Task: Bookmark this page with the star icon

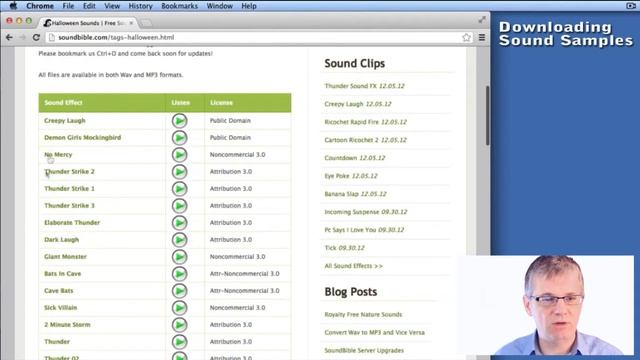Action: click(x=467, y=37)
